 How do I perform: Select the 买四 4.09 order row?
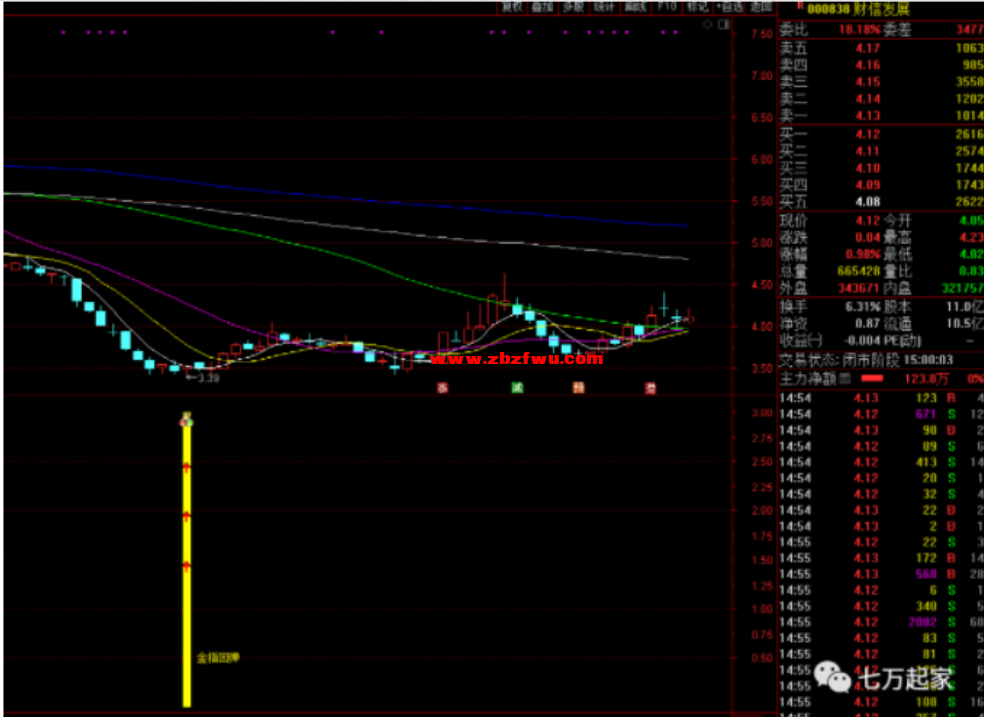[x=881, y=184]
